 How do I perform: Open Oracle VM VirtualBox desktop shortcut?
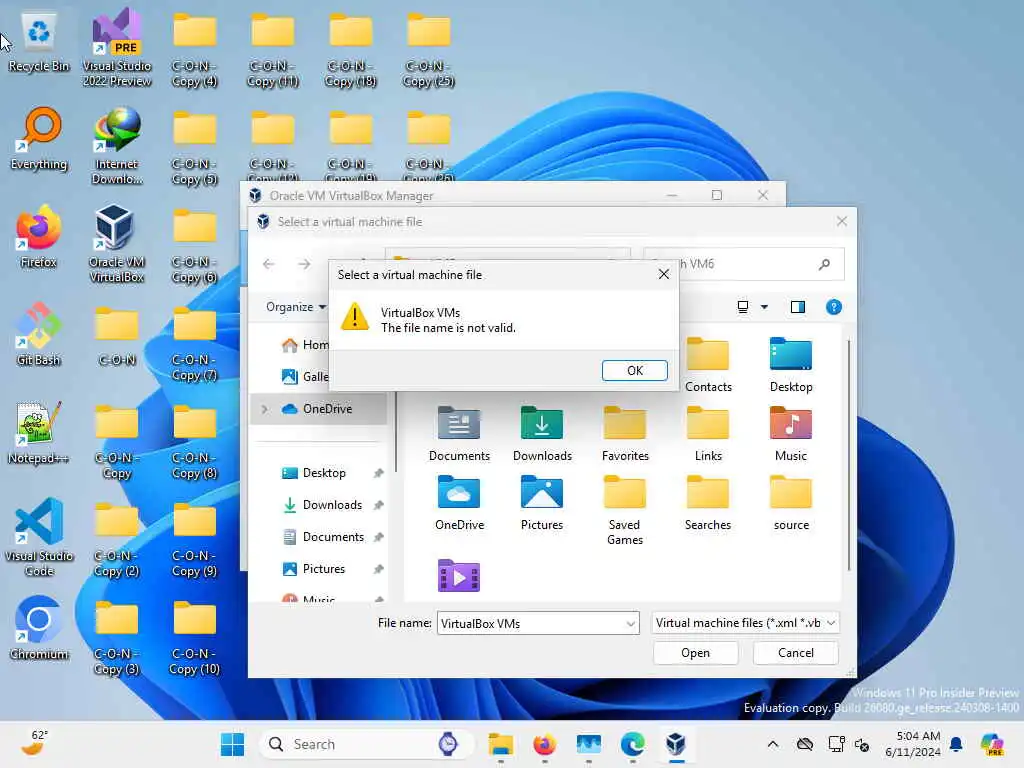(117, 244)
